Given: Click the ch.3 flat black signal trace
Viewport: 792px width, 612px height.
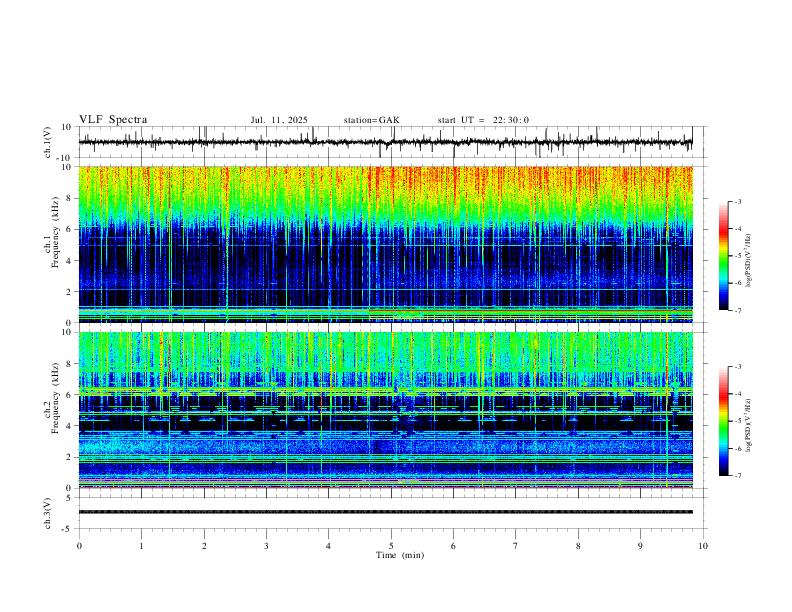Looking at the screenshot, I should [385, 512].
